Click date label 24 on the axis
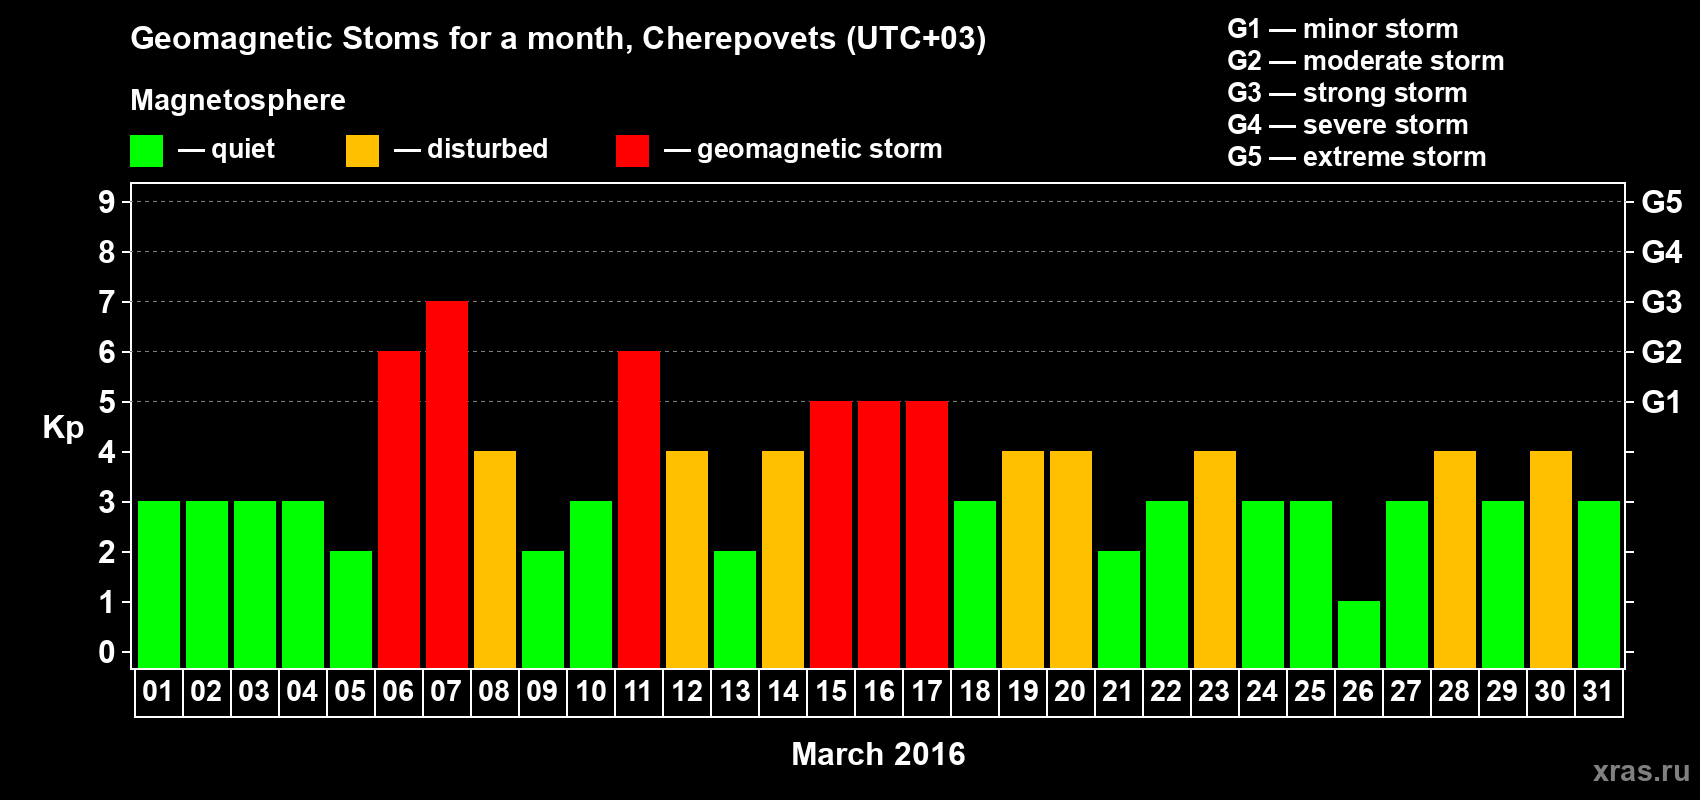The height and width of the screenshot is (800, 1700). point(1262,692)
